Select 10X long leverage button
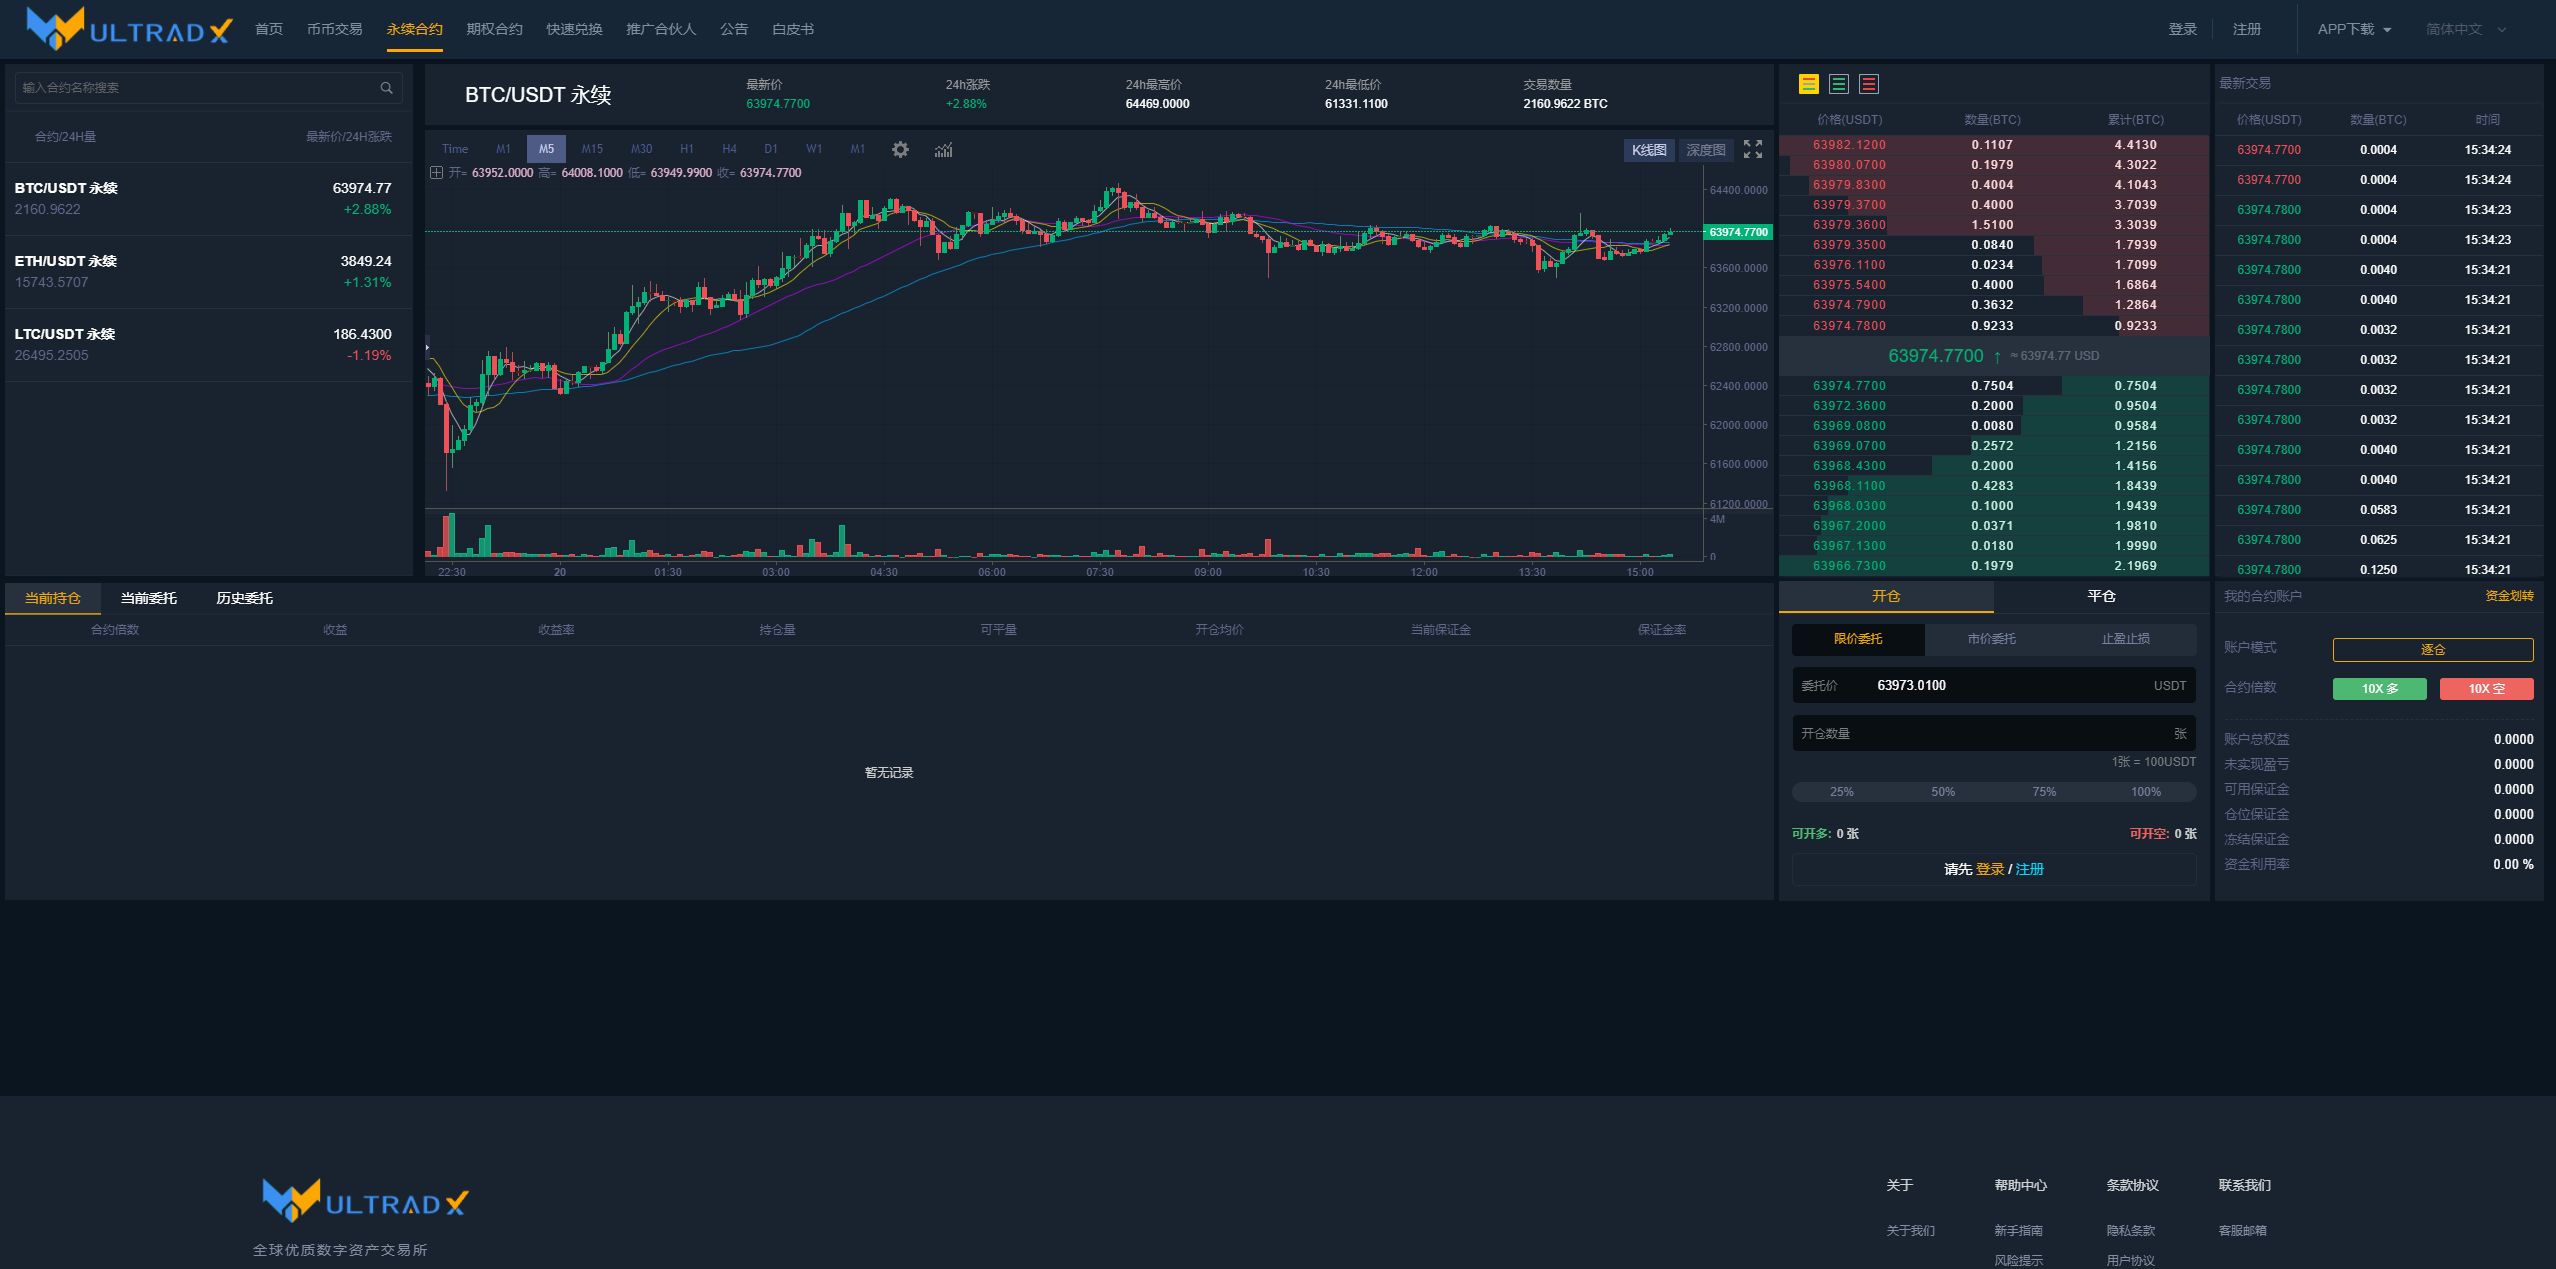 [x=2379, y=688]
